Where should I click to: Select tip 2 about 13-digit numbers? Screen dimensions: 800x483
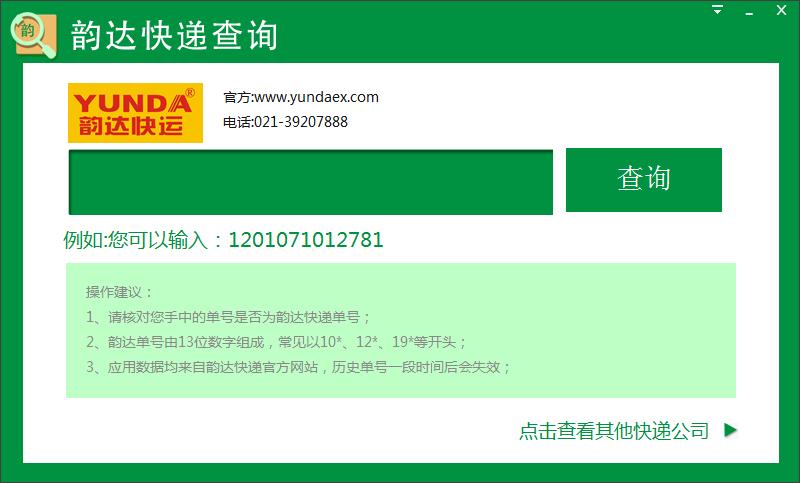point(276,342)
